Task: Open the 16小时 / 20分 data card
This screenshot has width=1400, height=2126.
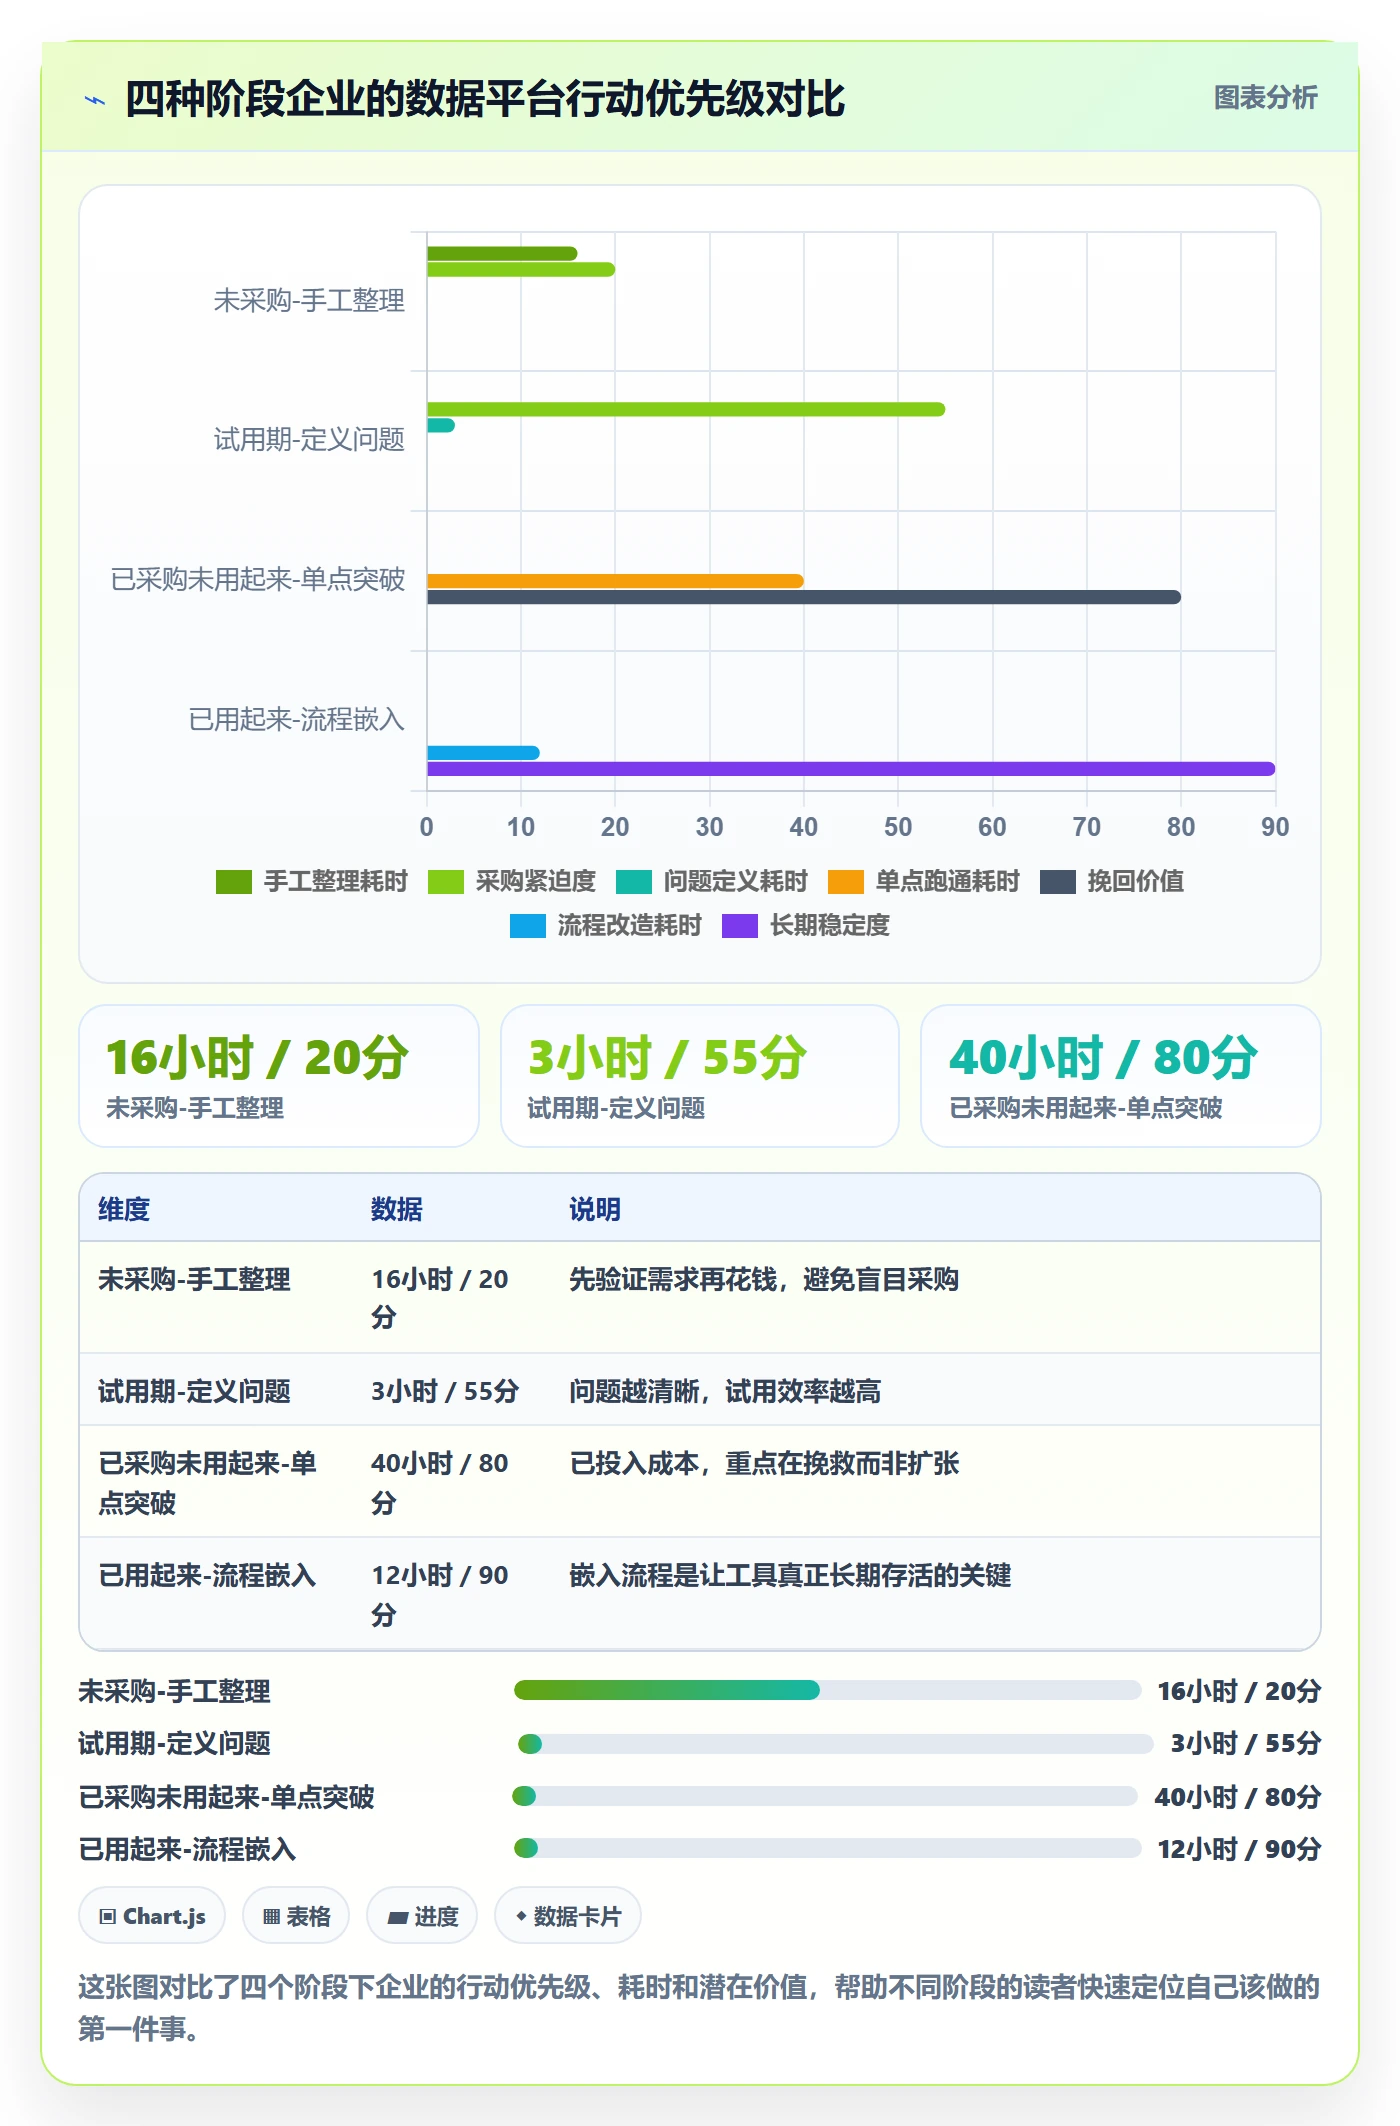Action: (279, 1076)
